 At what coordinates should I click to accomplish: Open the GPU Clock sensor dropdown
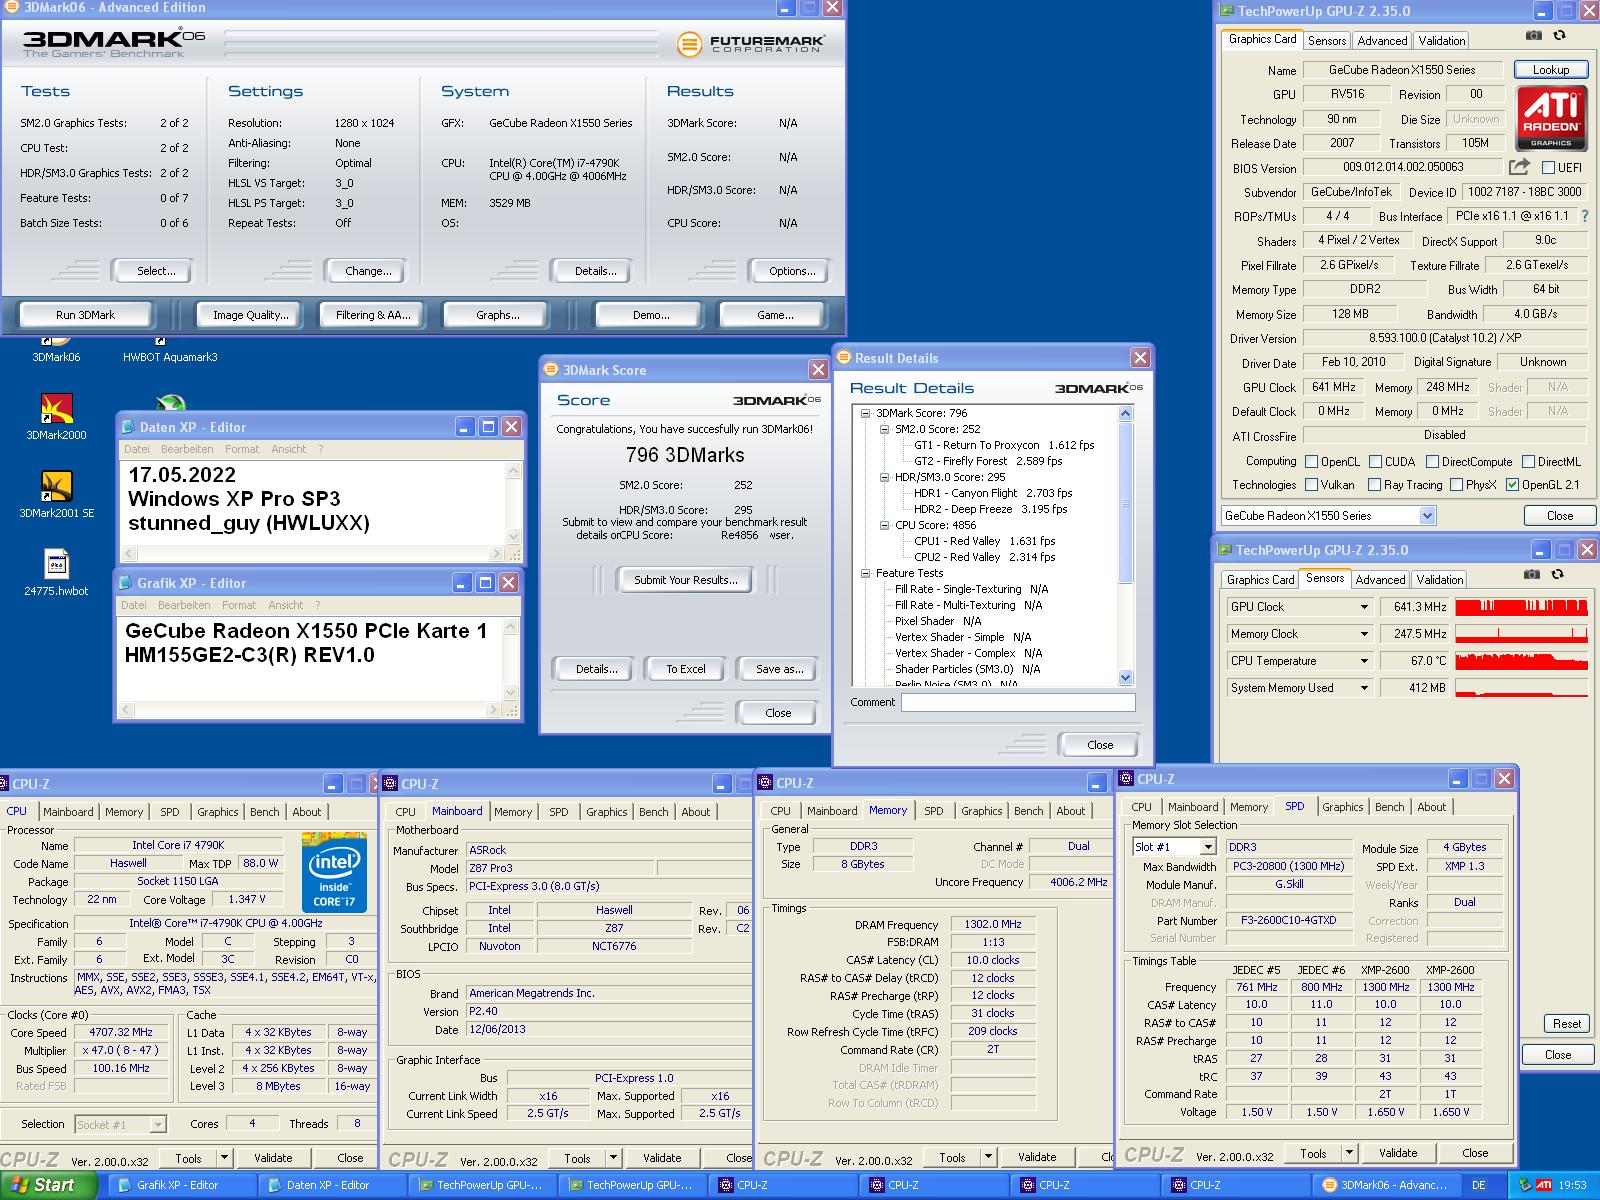coord(1363,607)
